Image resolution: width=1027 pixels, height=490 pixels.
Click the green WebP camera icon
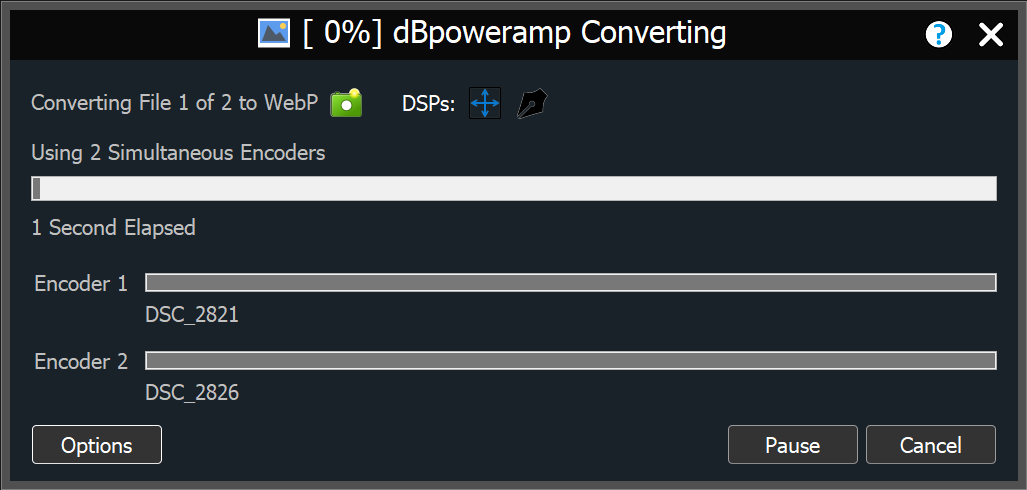[346, 103]
